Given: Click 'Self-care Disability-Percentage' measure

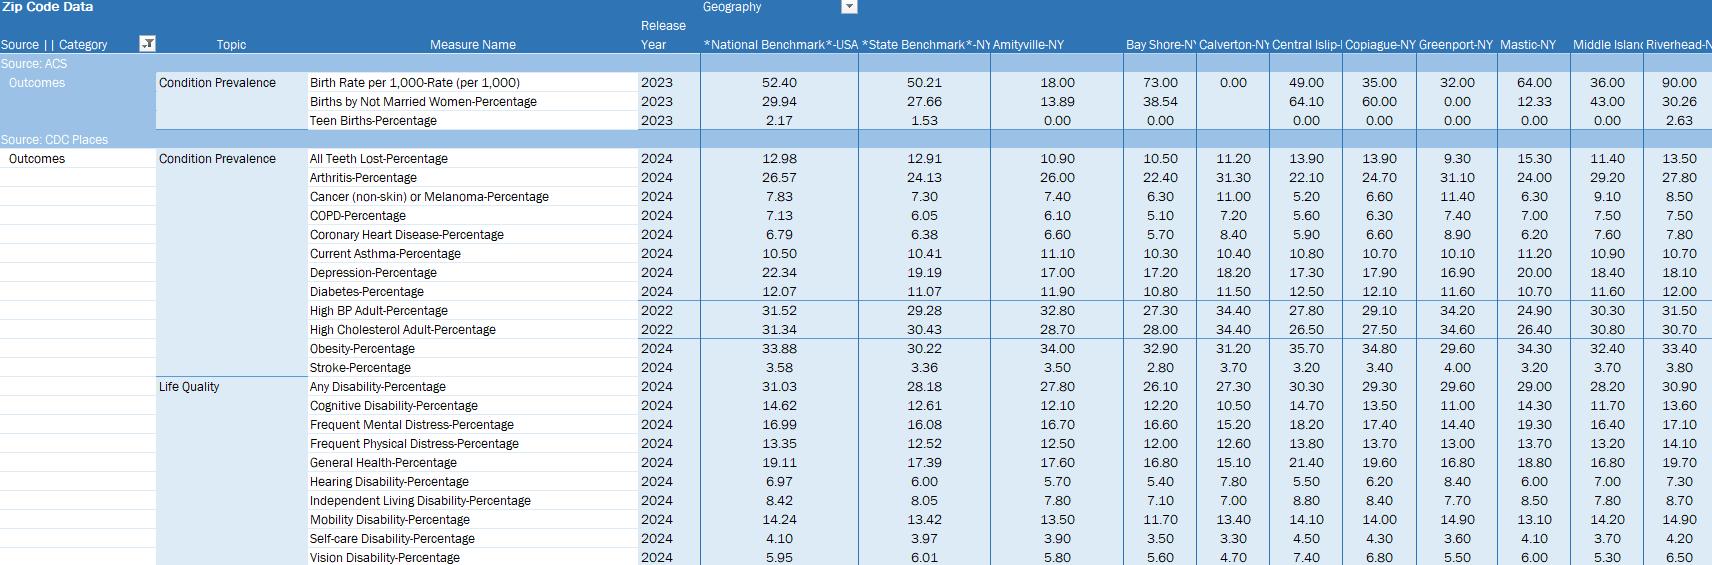Looking at the screenshot, I should coord(392,539).
